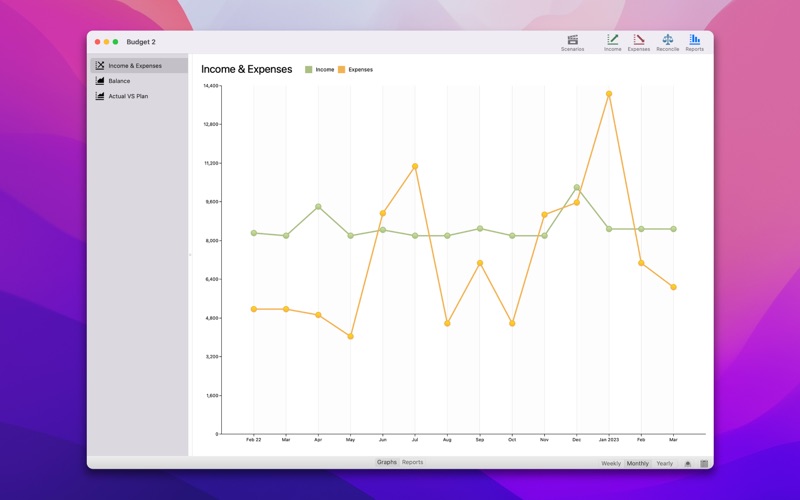Click the Income & Expenses sidebar icon
The height and width of the screenshot is (500, 800).
(100, 65)
